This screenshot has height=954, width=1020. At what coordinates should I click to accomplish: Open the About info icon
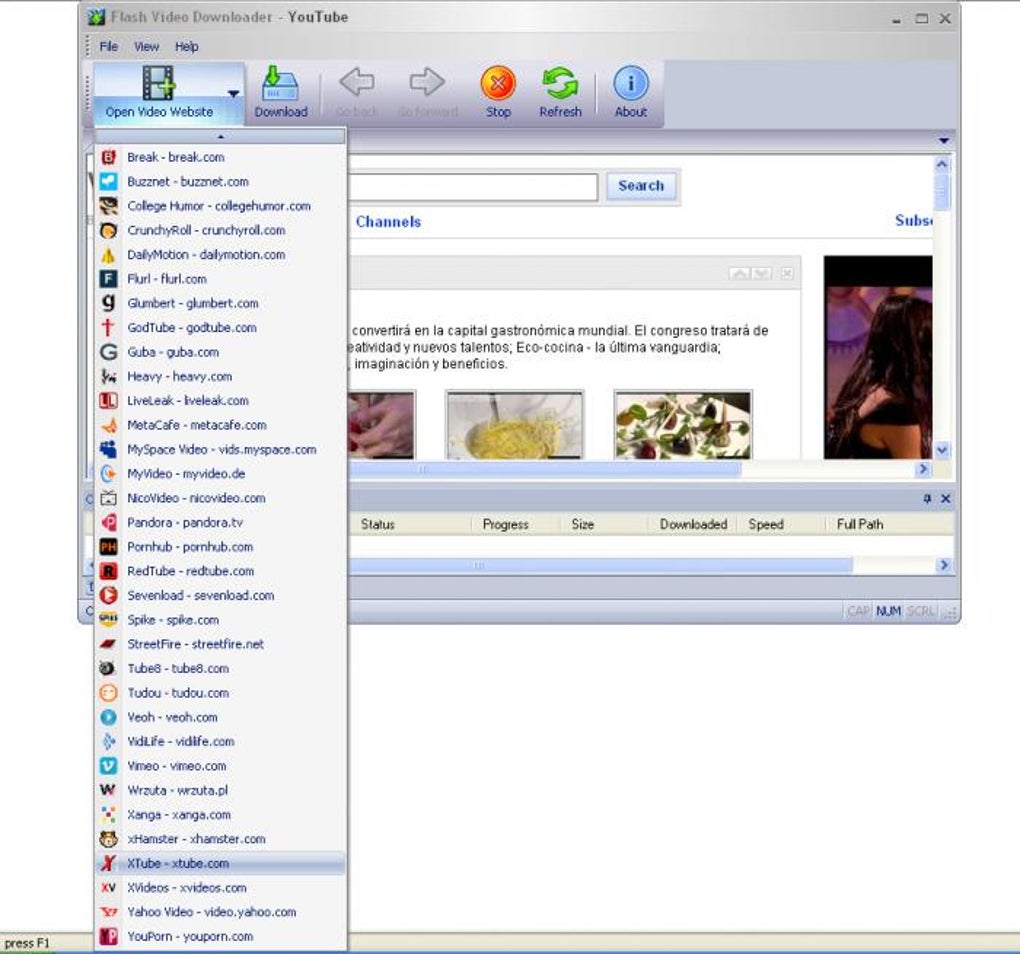[630, 83]
